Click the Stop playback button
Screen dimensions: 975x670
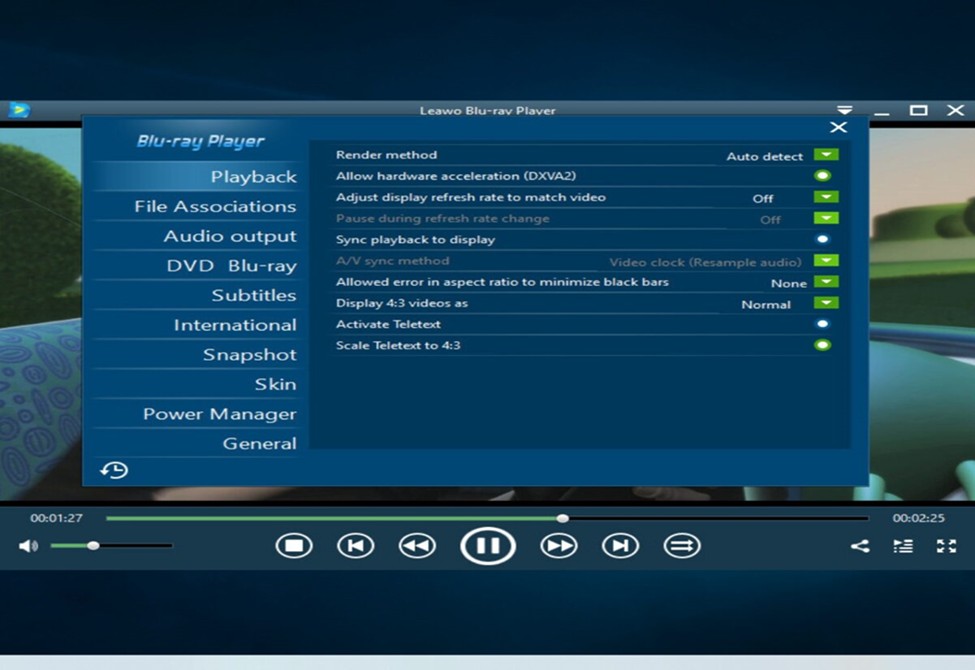pos(294,546)
